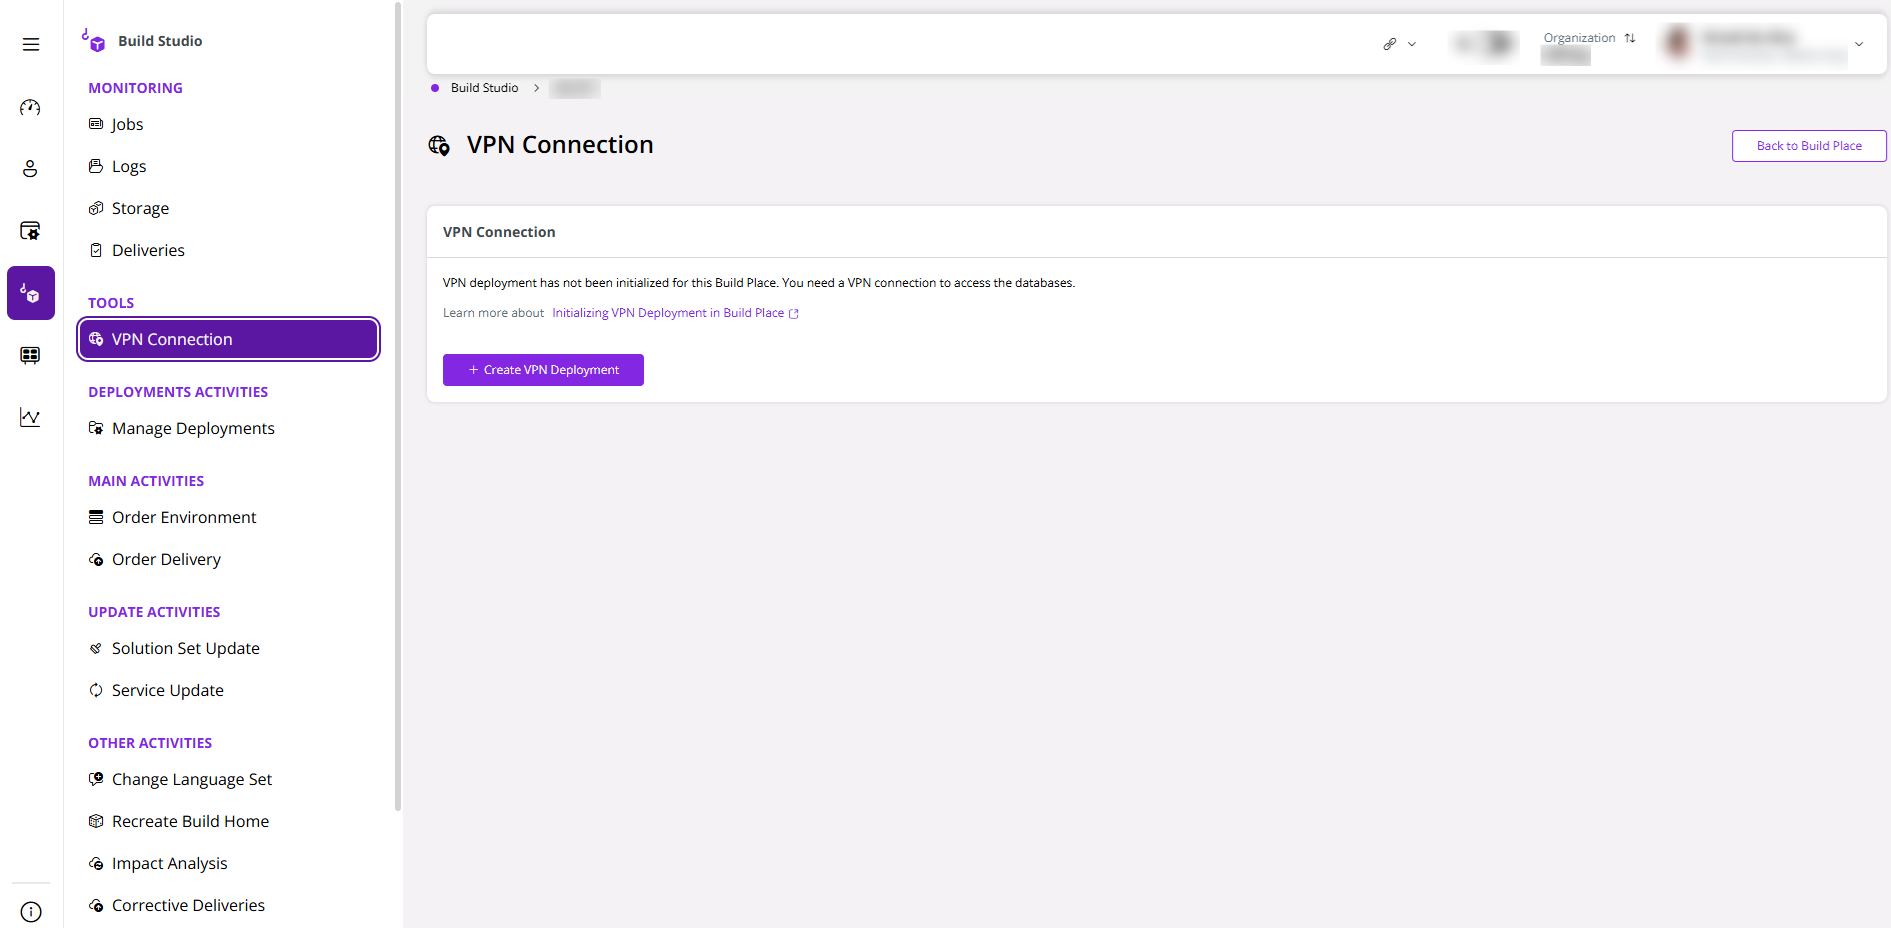Open the info icon at the bottom left
Screen dimensions: 1891x928
pos(31,912)
